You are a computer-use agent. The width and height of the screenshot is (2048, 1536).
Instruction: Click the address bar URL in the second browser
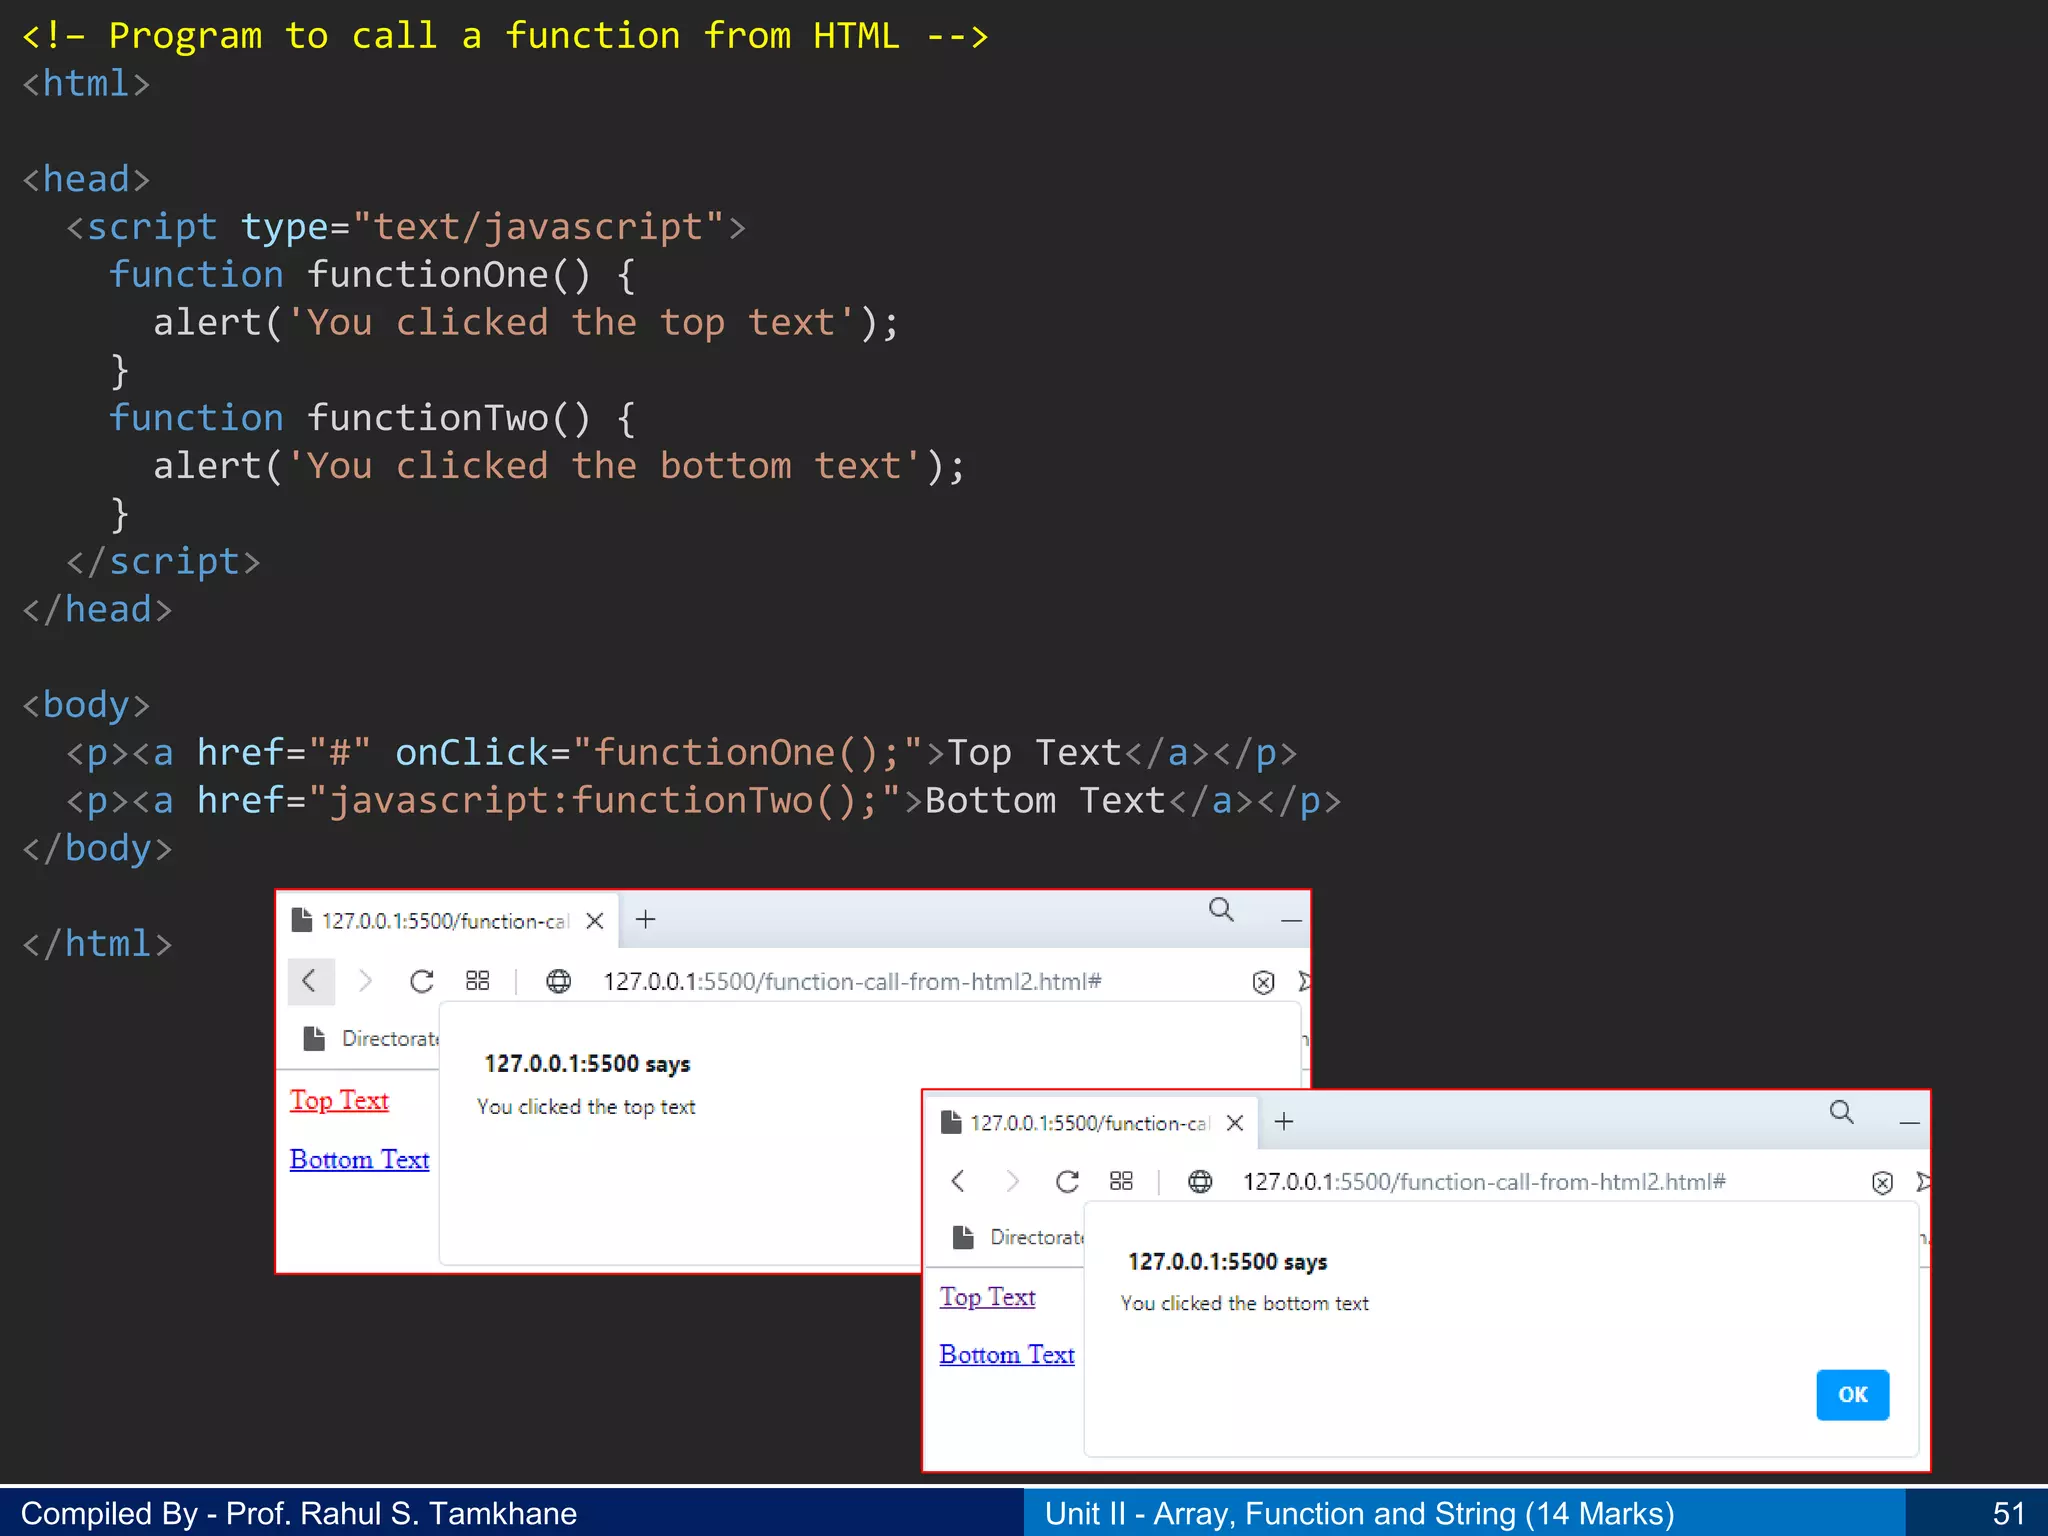click(1484, 1182)
